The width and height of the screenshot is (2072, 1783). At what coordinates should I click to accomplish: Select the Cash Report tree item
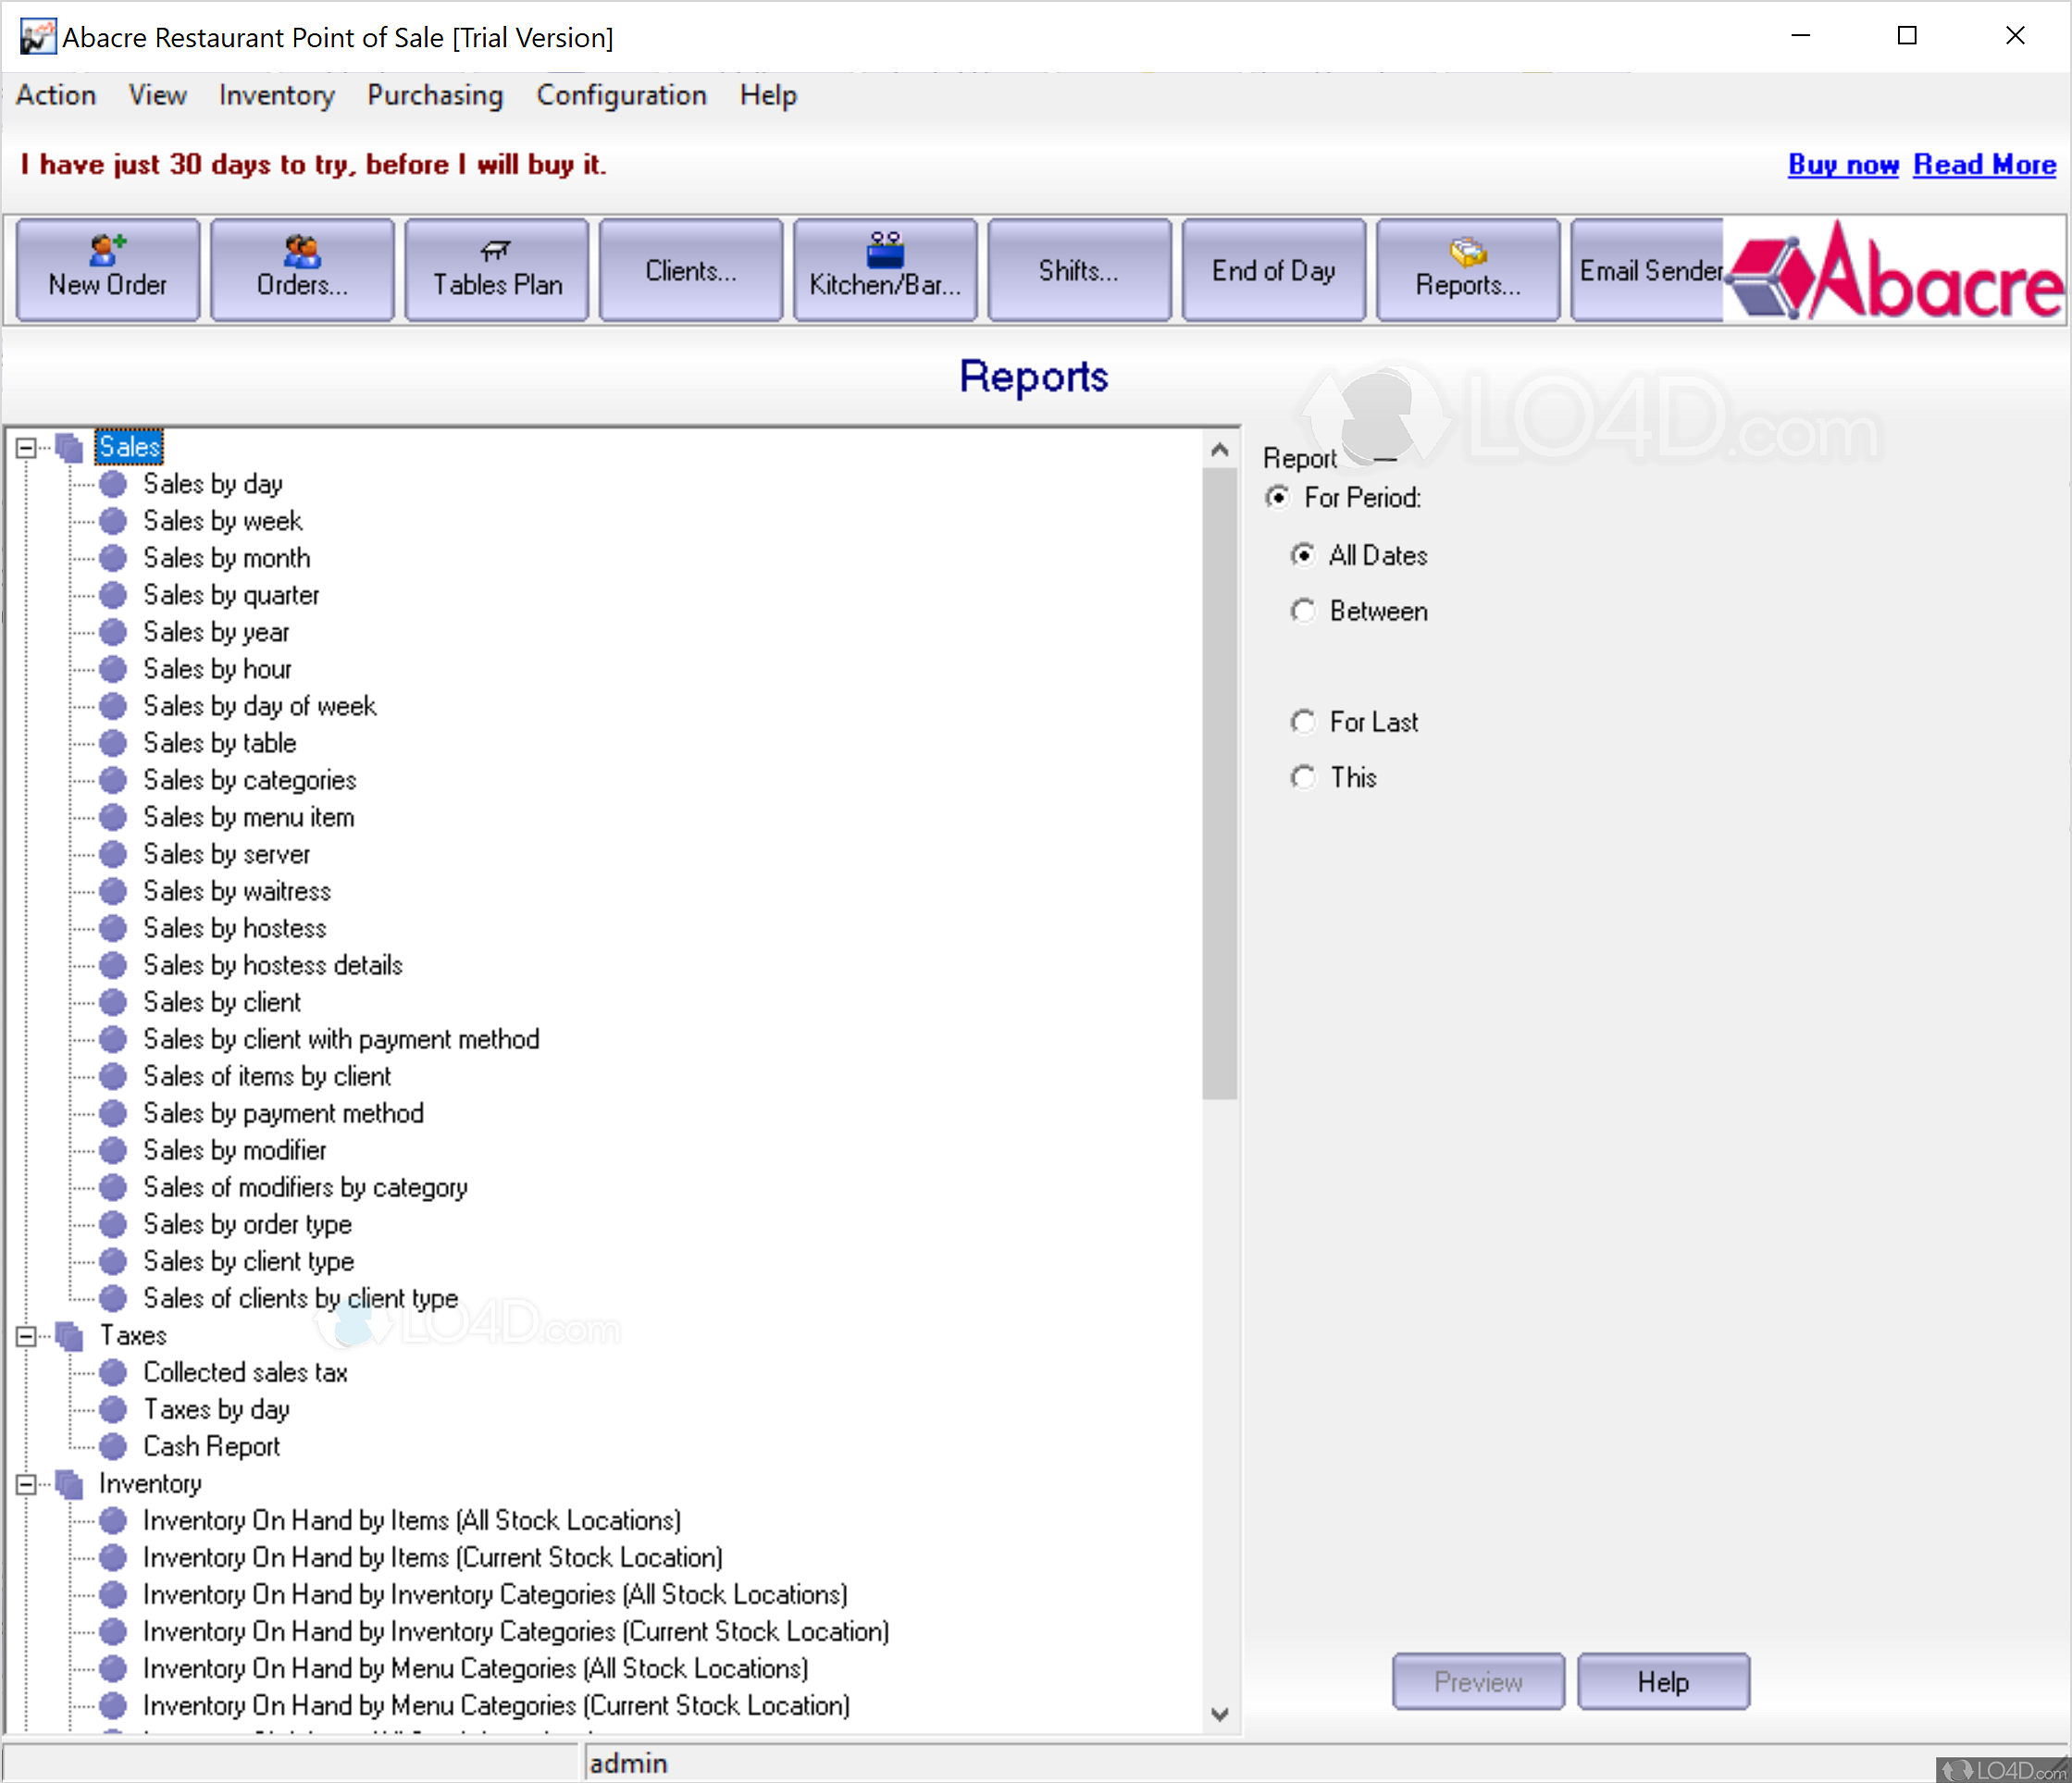click(211, 1446)
